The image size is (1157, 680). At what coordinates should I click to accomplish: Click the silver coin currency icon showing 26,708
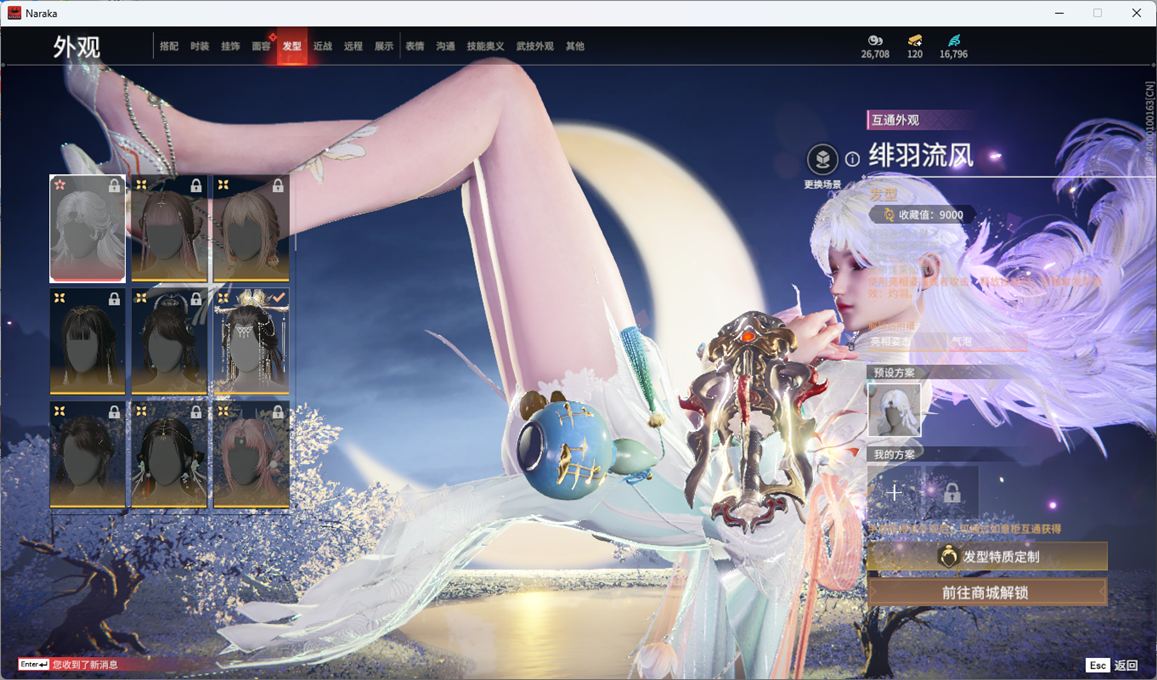875,40
